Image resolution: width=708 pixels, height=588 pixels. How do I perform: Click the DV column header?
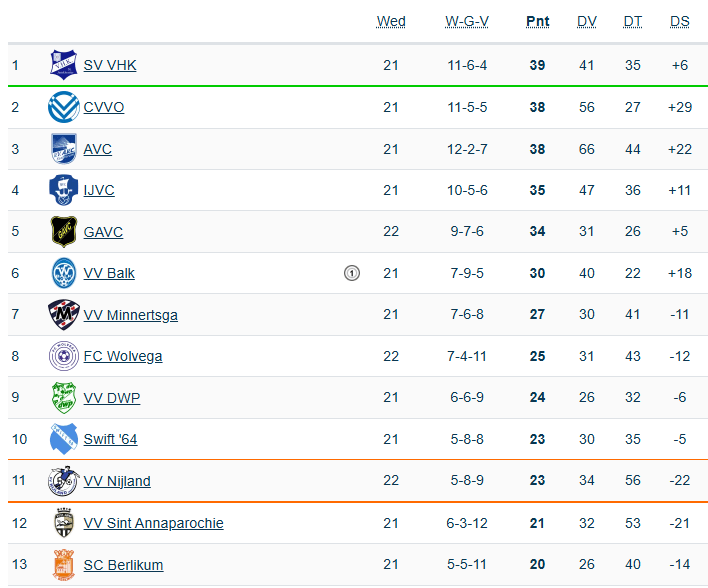click(x=587, y=22)
